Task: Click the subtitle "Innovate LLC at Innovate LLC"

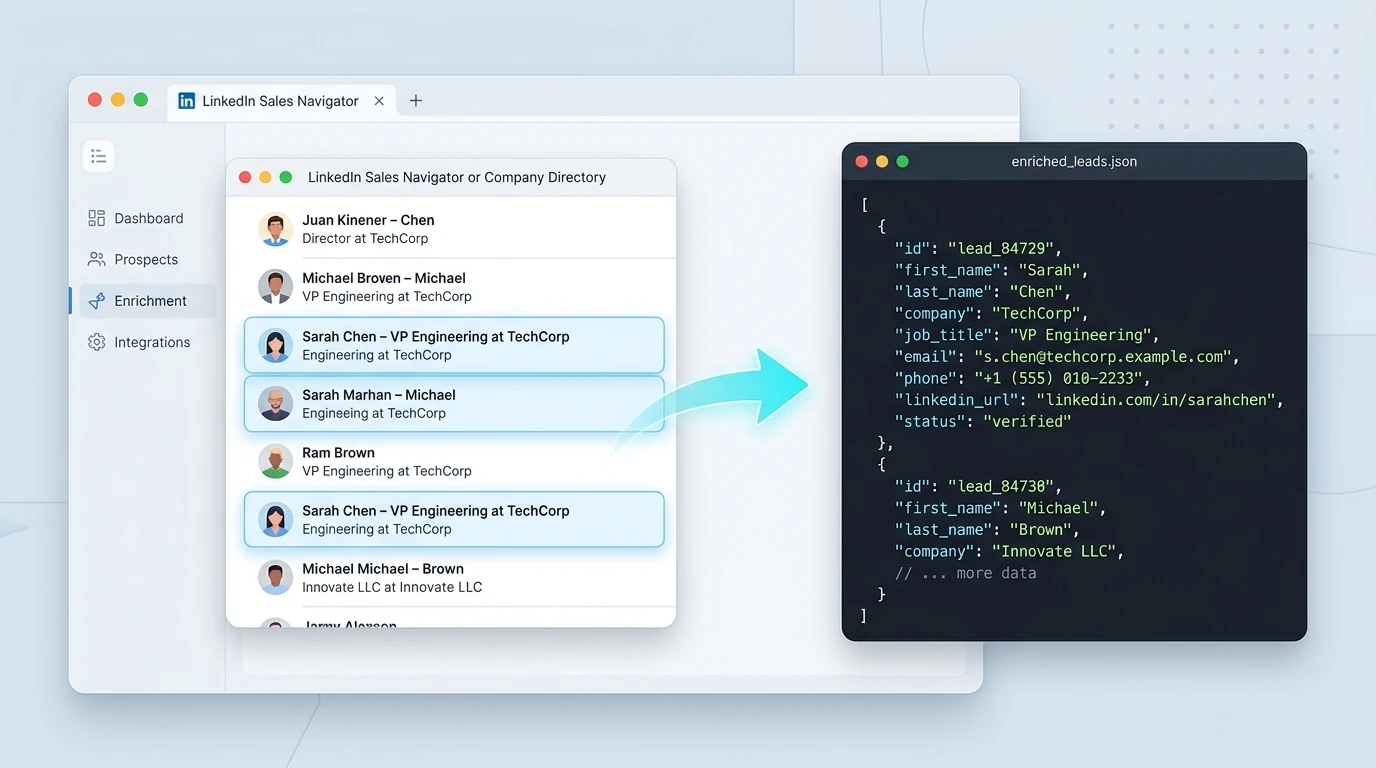Action: [392, 588]
